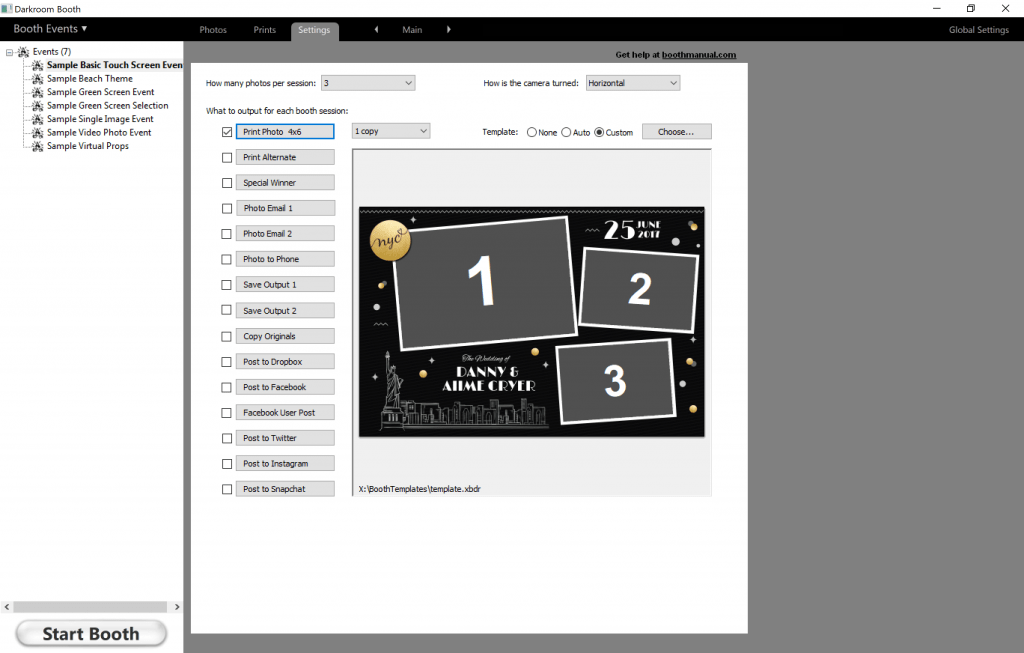This screenshot has width=1024, height=653.
Task: Tick the Post to Instagram checkbox
Action: point(227,464)
